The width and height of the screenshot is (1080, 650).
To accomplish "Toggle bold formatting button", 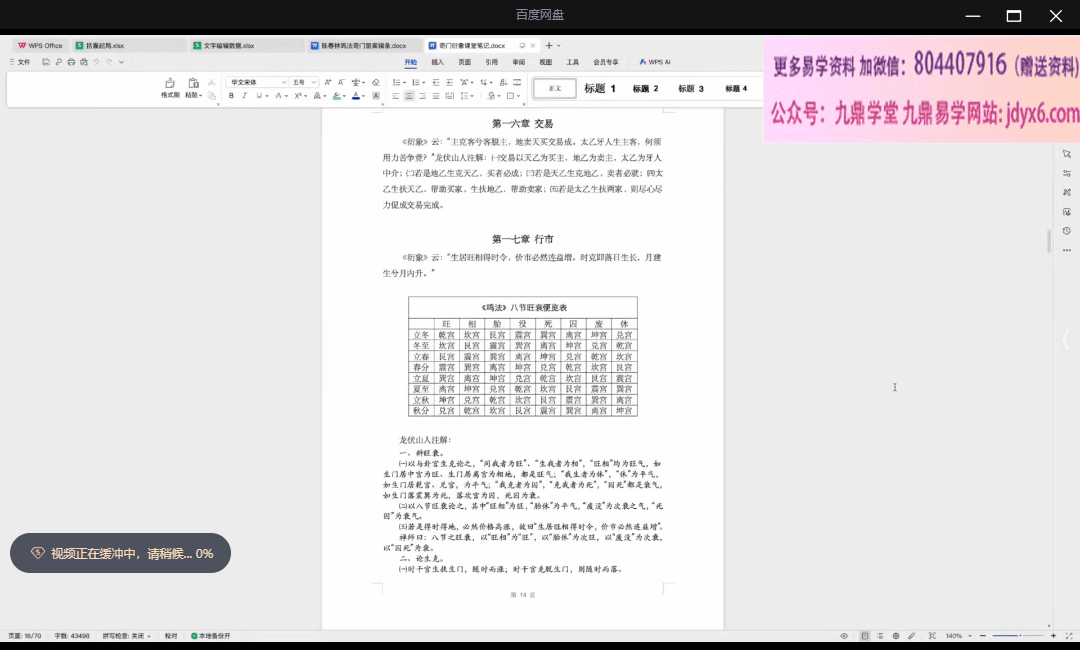I will [x=231, y=96].
